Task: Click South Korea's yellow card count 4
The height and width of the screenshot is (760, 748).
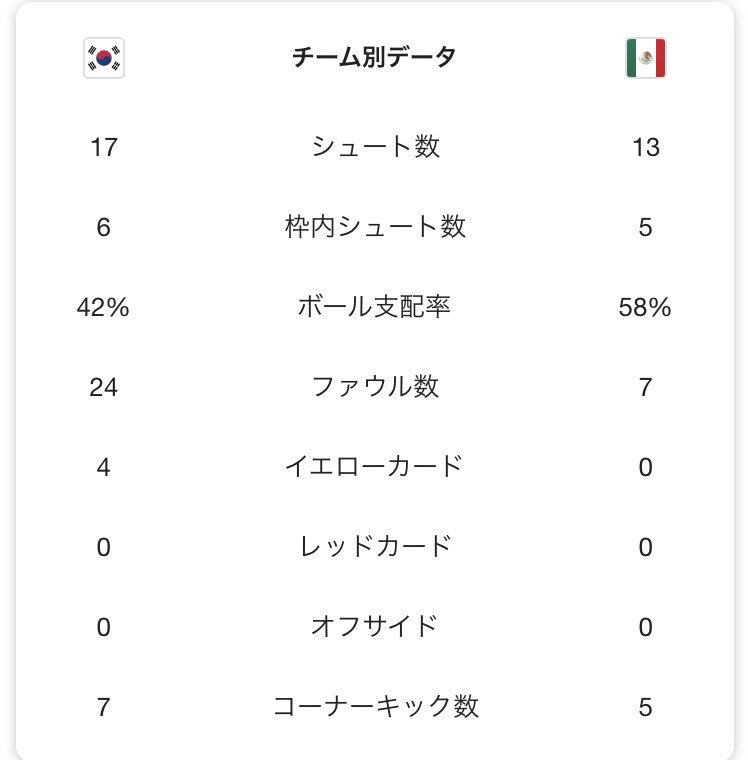Action: pos(103,467)
